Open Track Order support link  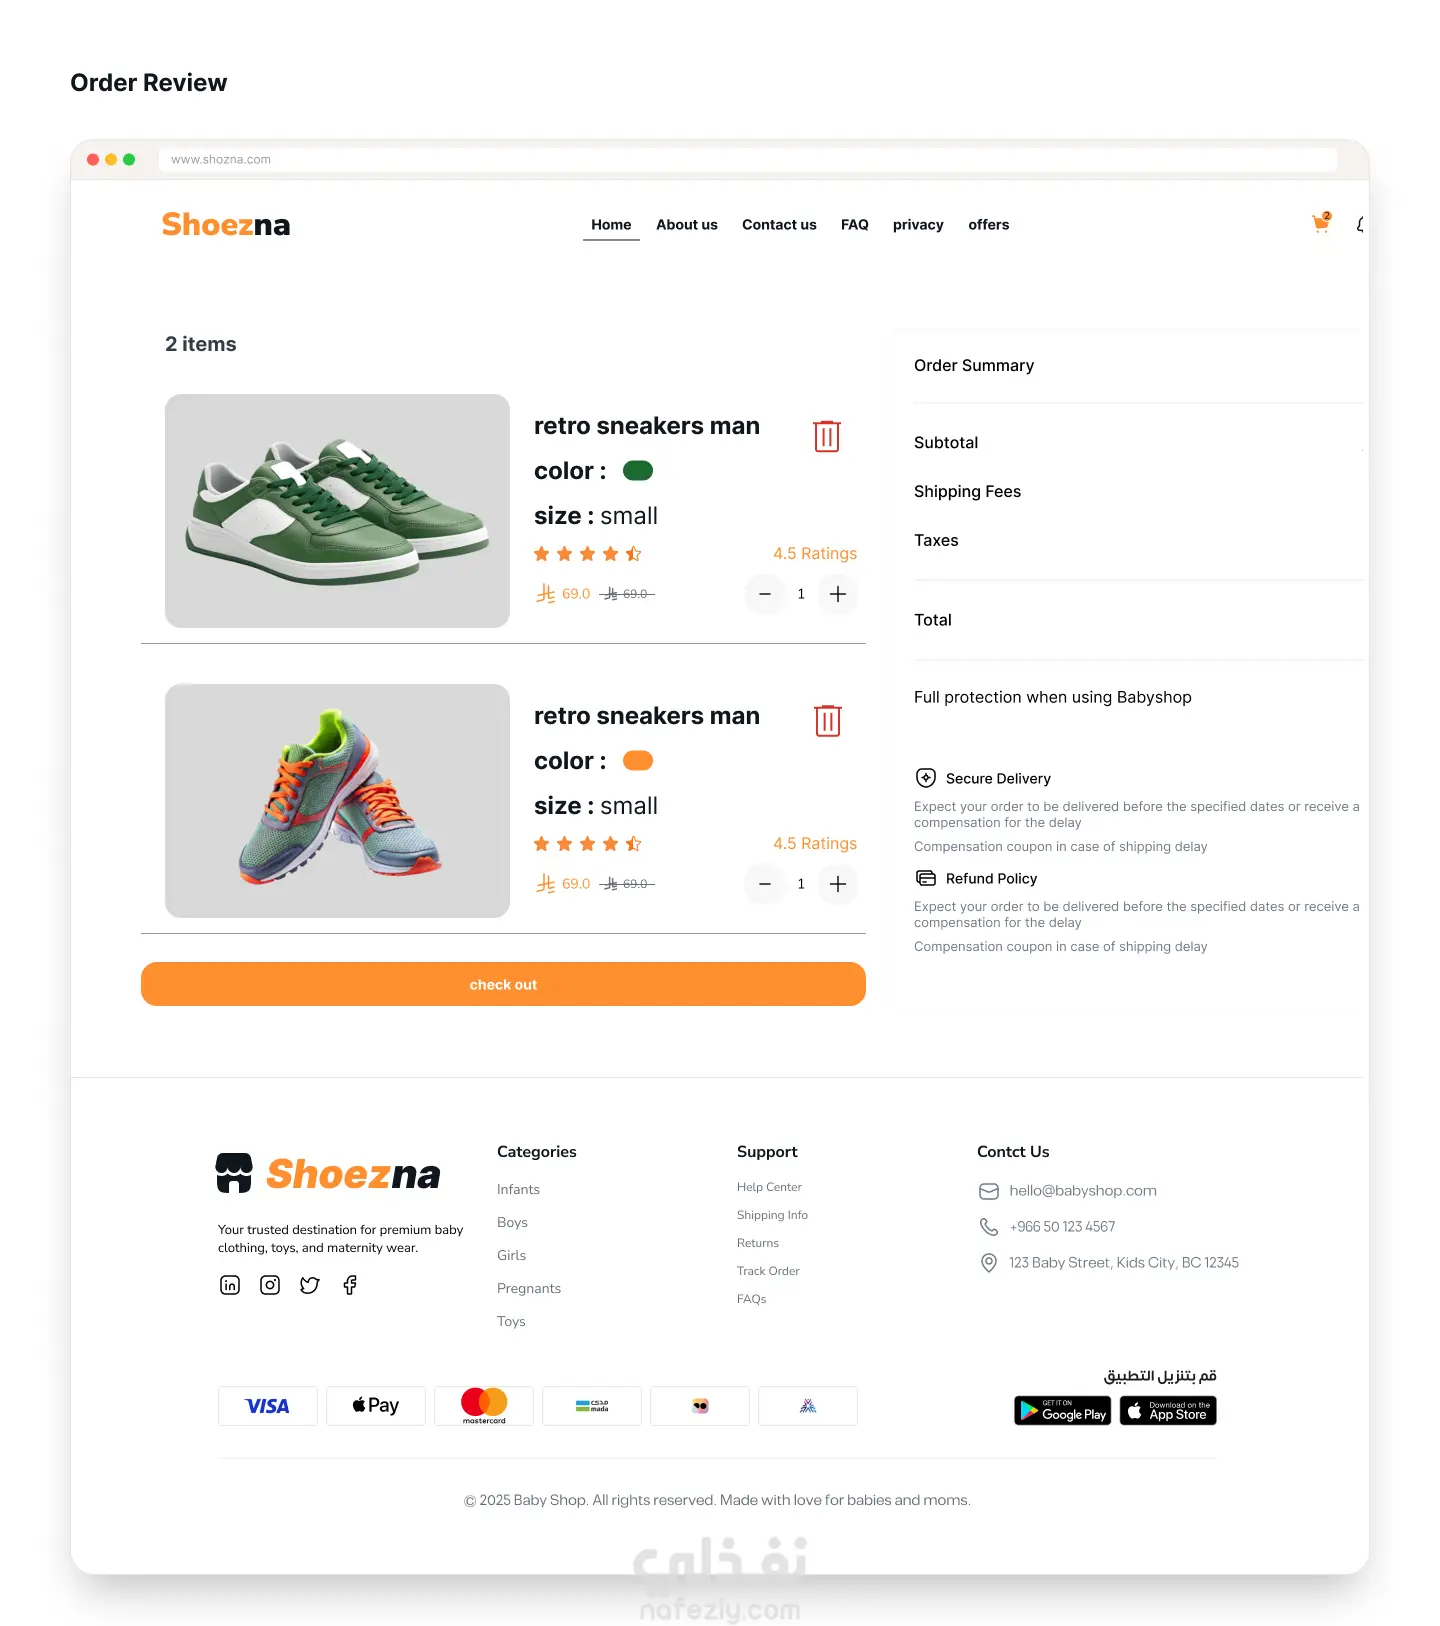click(768, 1271)
